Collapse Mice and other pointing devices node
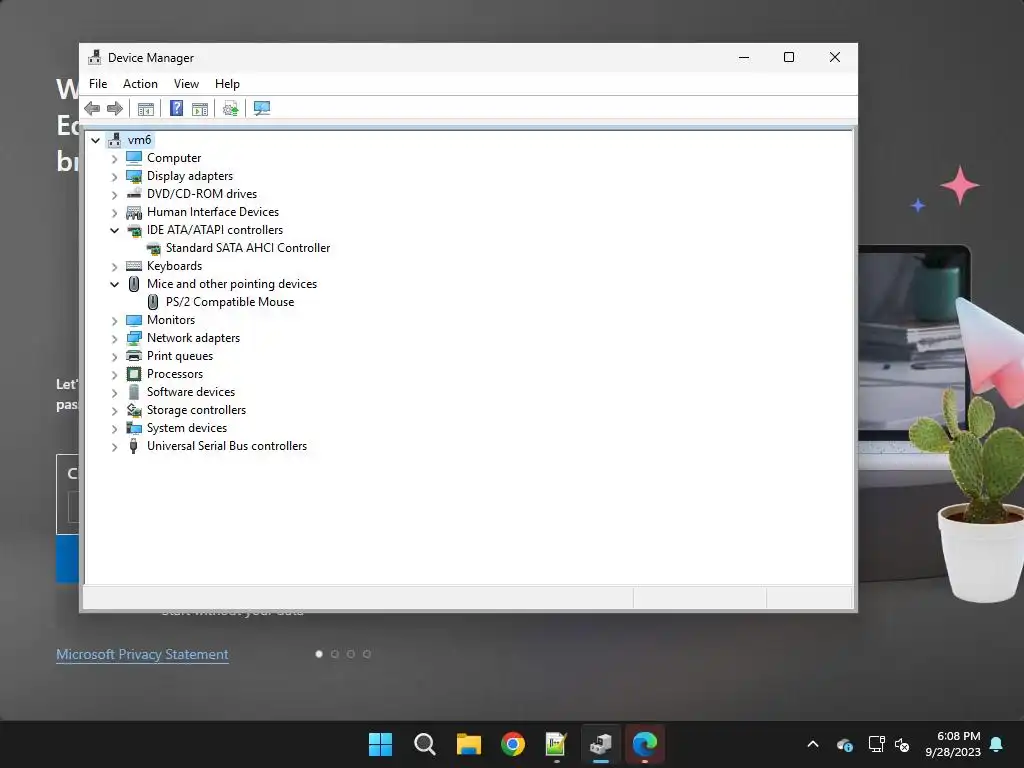The height and width of the screenshot is (768, 1024). click(x=114, y=285)
